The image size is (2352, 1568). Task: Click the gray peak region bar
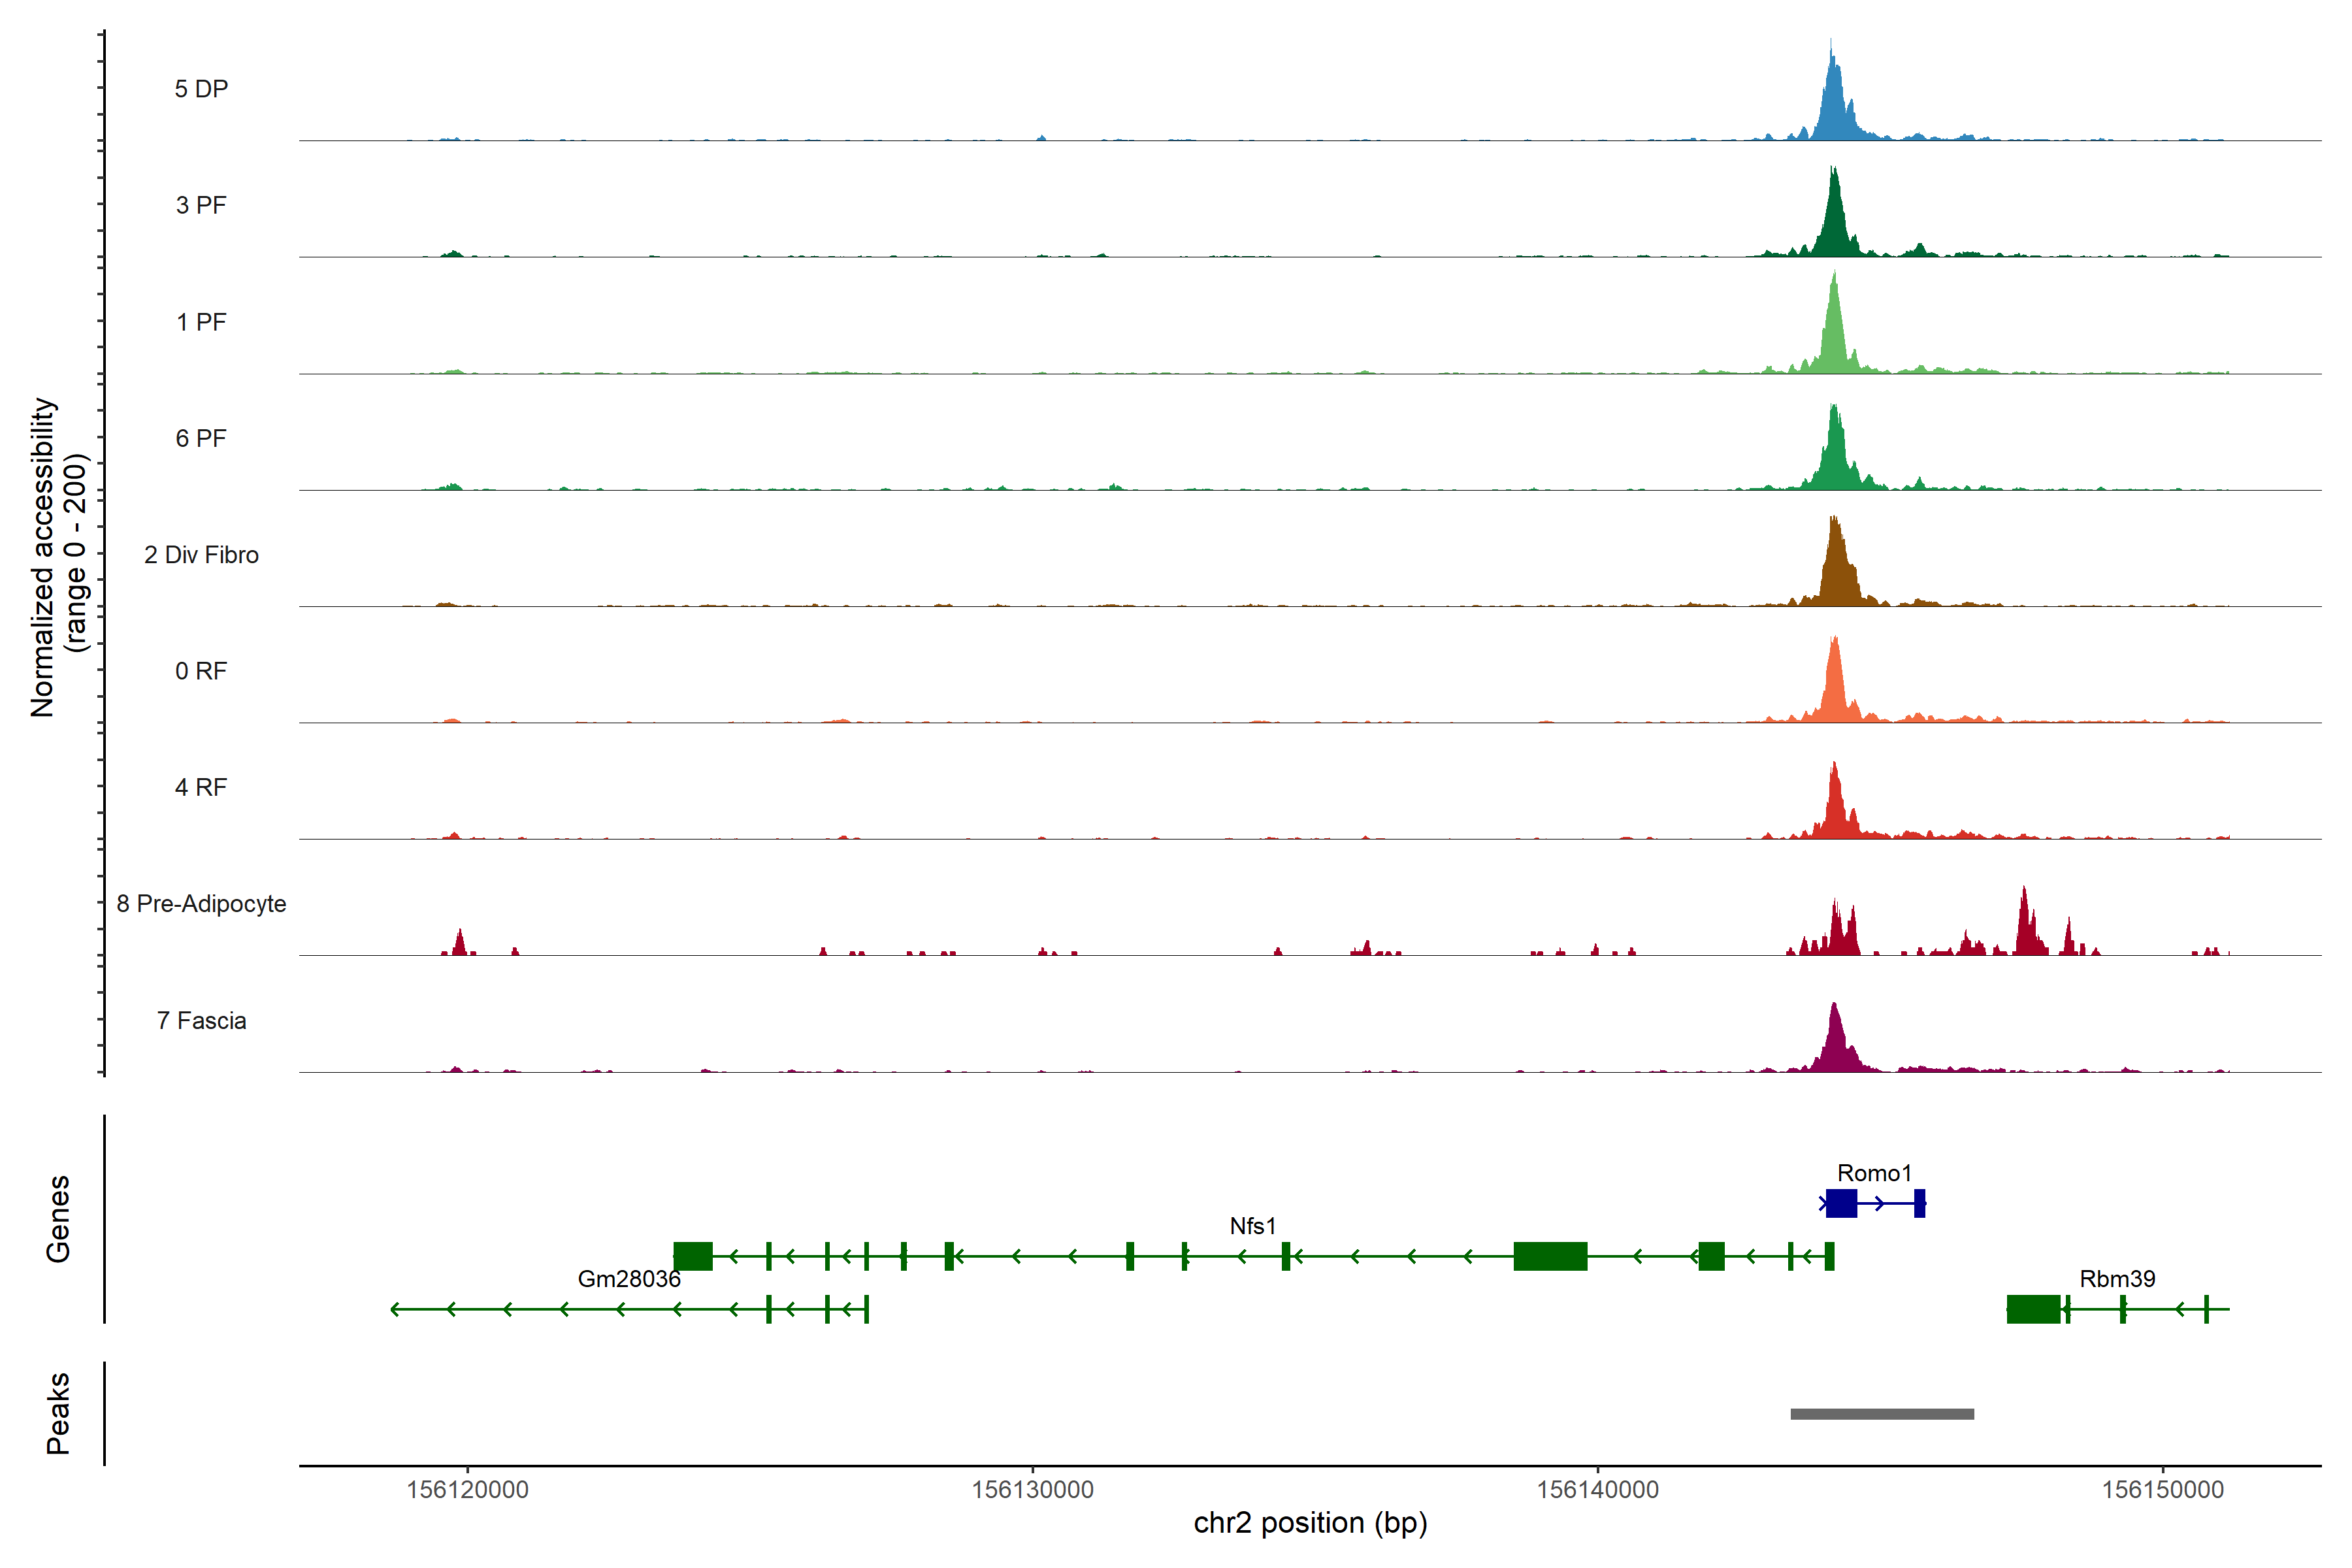[x=1882, y=1414]
